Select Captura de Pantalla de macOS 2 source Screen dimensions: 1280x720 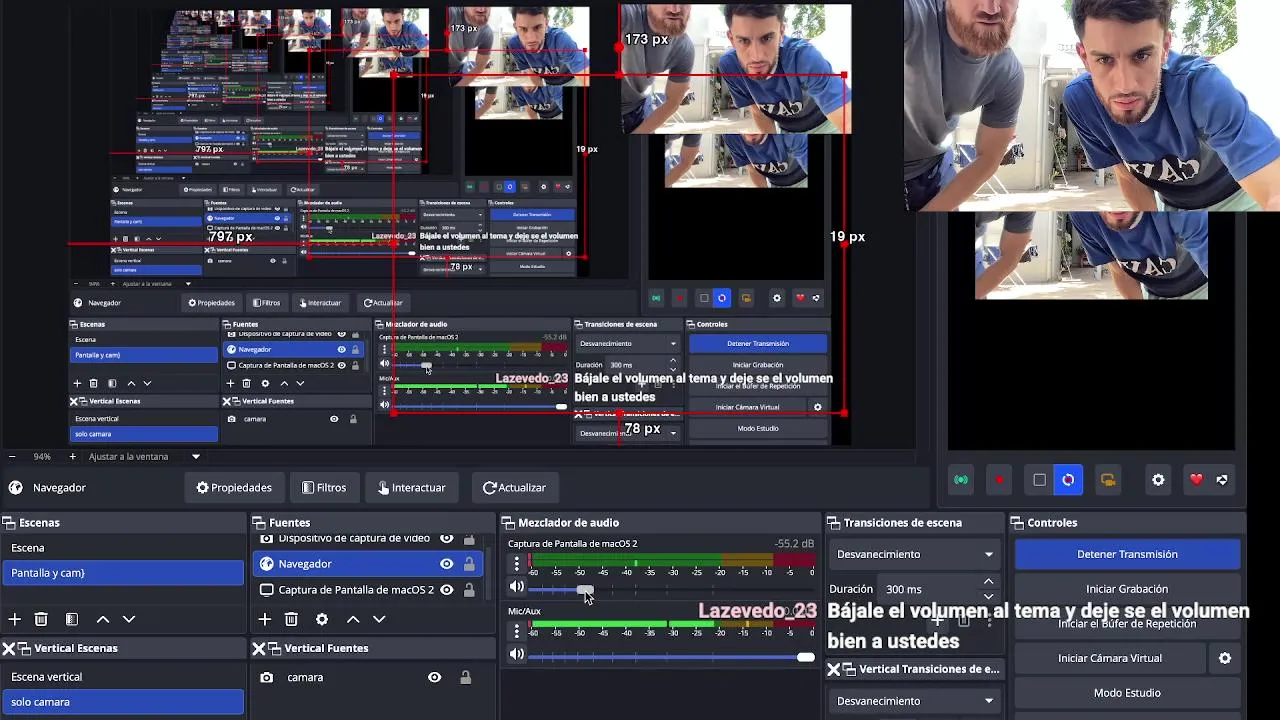point(368,590)
